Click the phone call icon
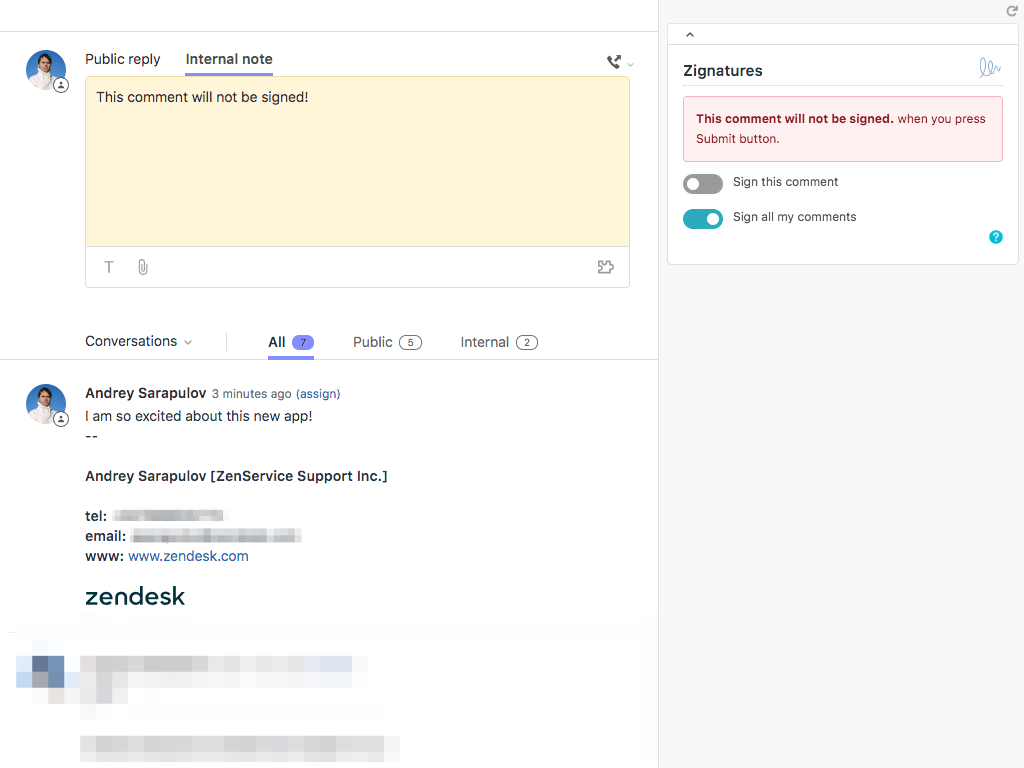The width and height of the screenshot is (1024, 768). click(x=614, y=62)
